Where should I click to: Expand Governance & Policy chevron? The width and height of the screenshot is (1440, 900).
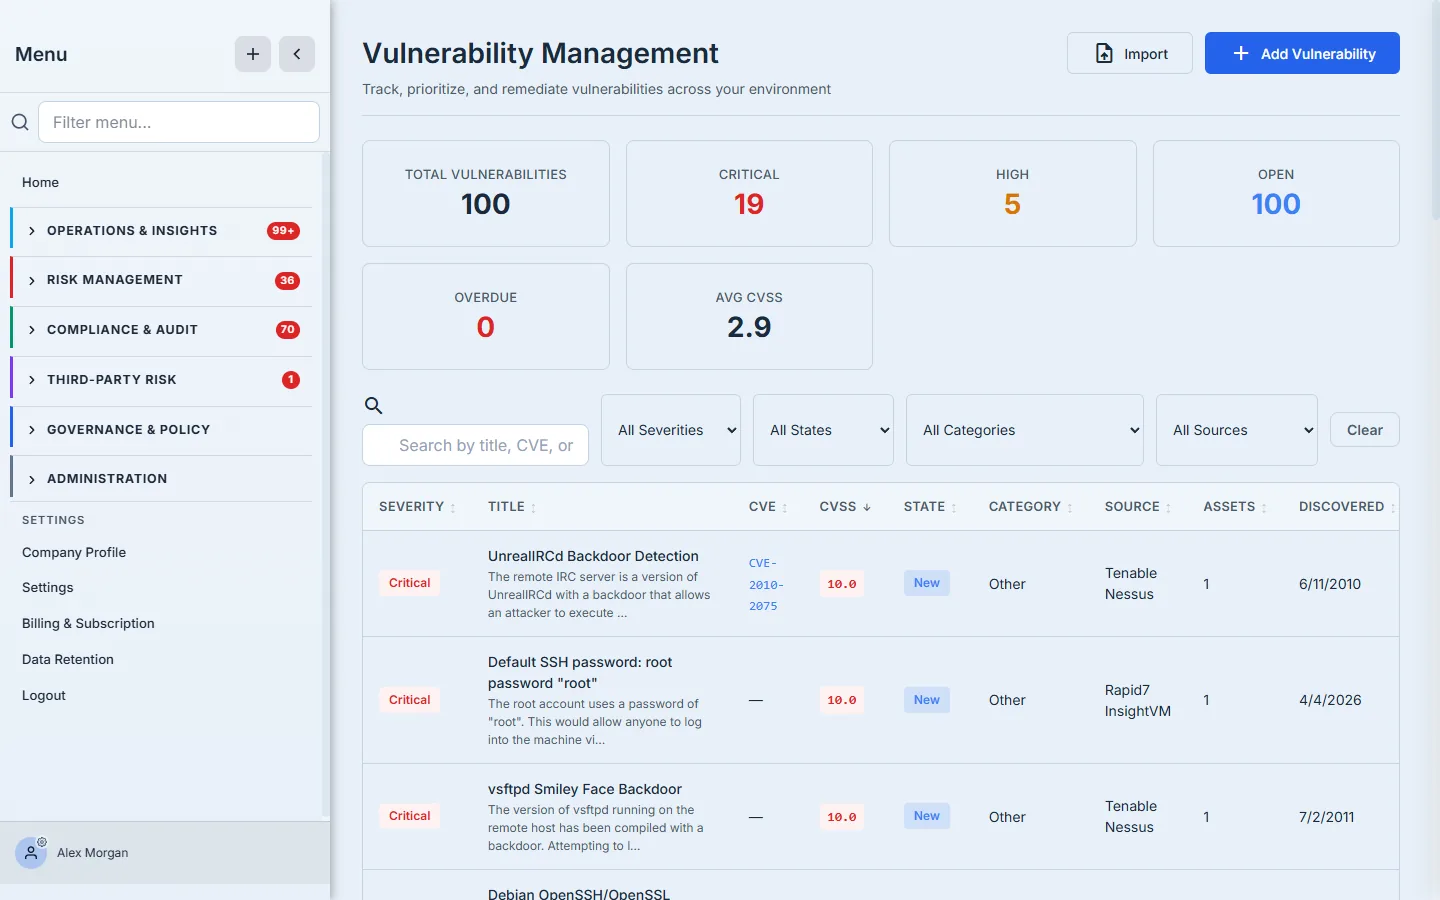(x=32, y=430)
